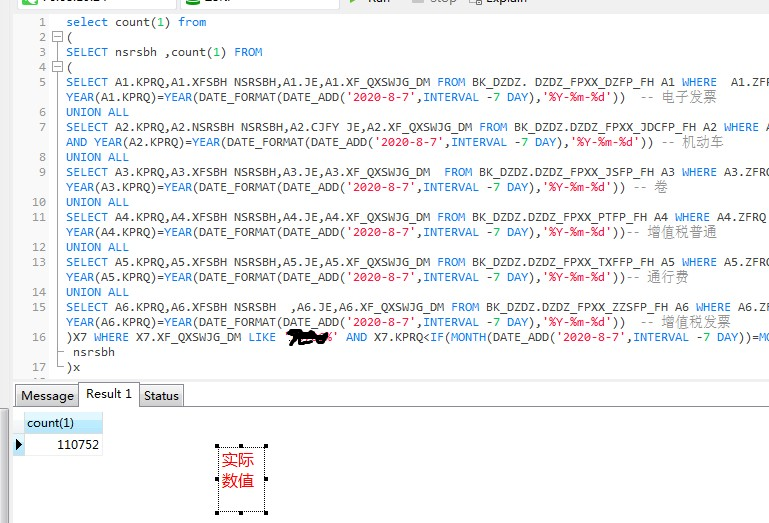Collapse the code fold marker on line 4
The height and width of the screenshot is (523, 769).
pyautogui.click(x=56, y=67)
